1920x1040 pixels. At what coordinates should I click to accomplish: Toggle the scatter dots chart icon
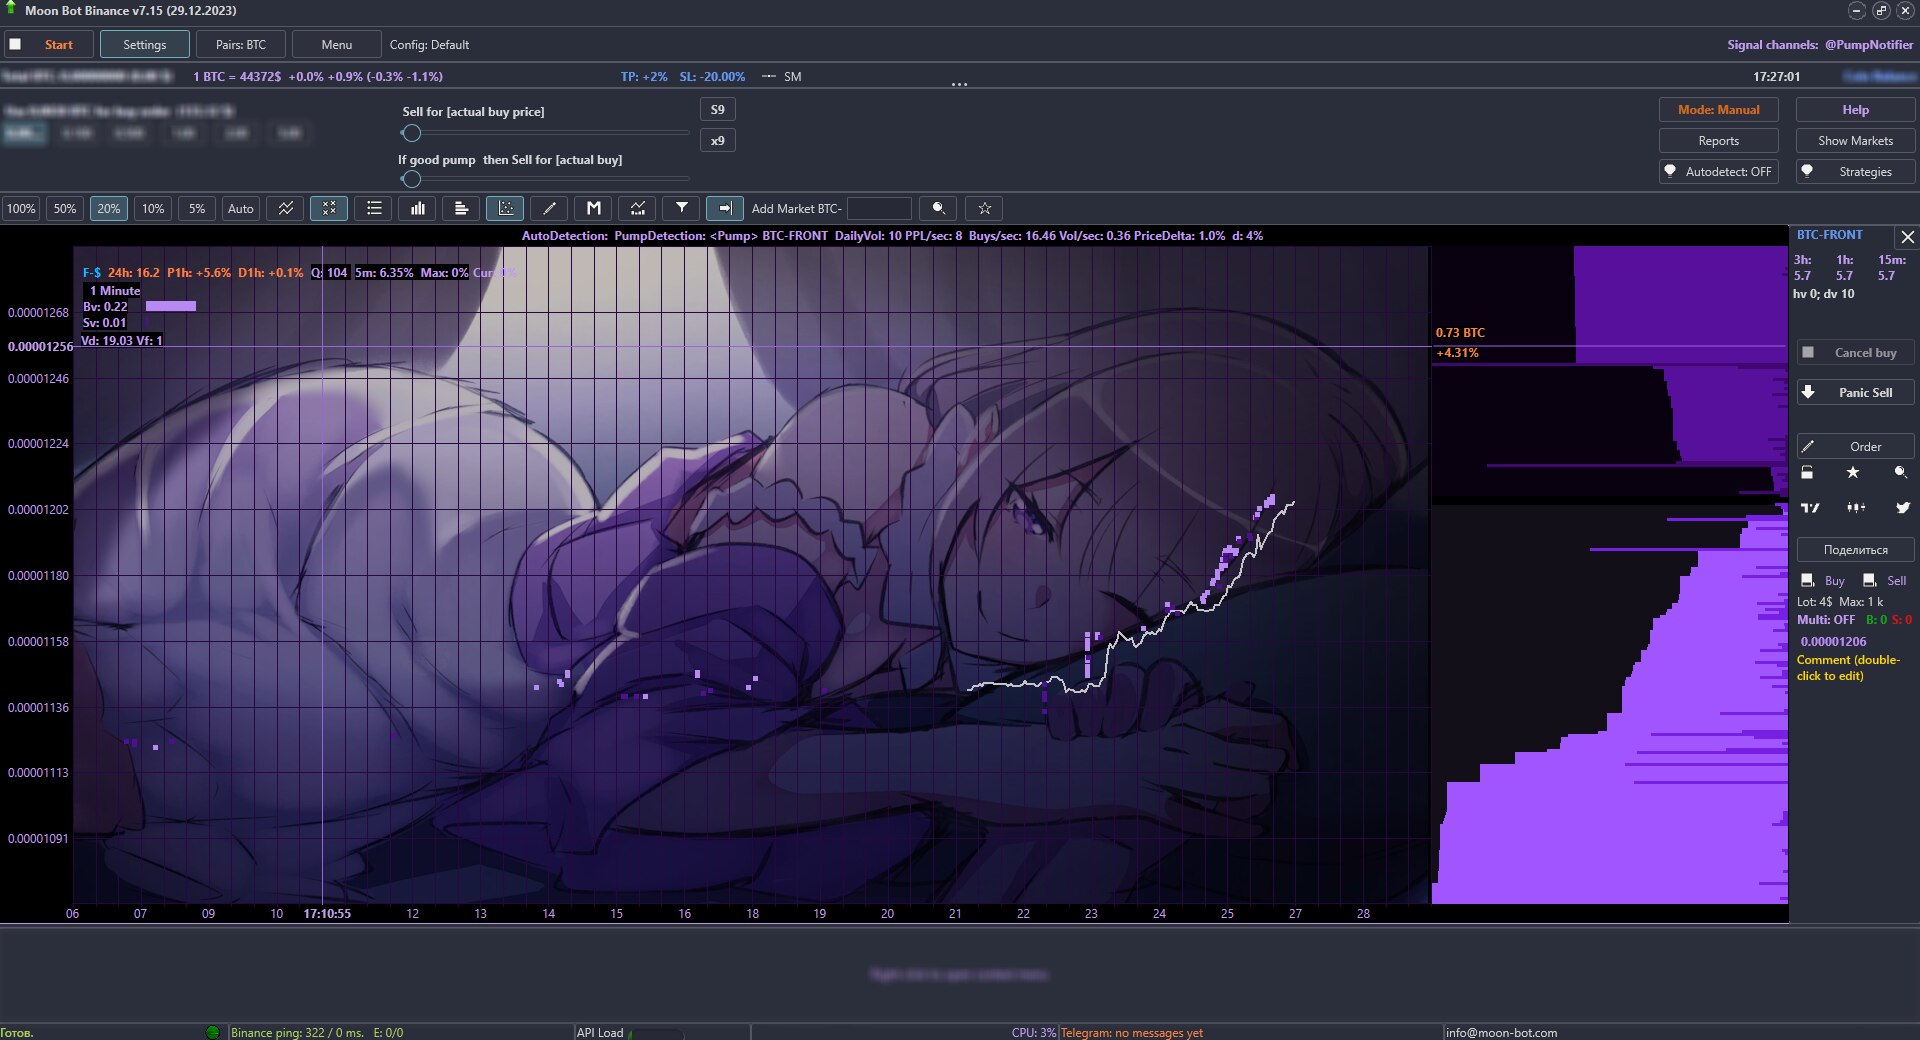tap(505, 208)
